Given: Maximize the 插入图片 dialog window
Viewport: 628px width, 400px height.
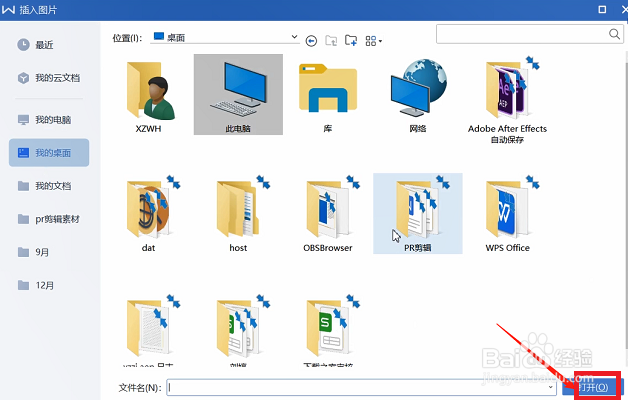Looking at the screenshot, I should 602,9.
